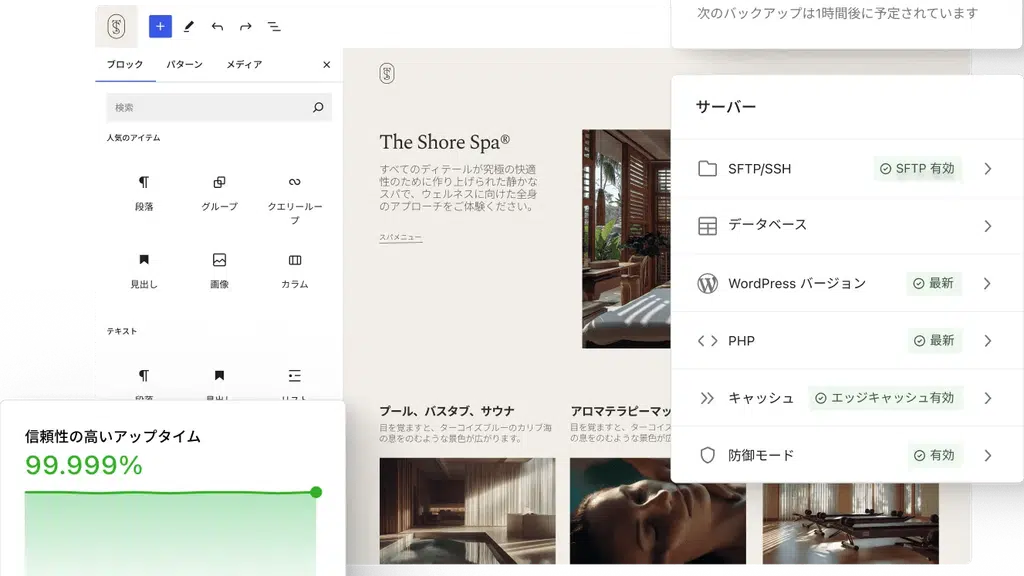Image resolution: width=1024 pixels, height=576 pixels.
Task: Click the undo arrow icon
Action: coord(217,27)
